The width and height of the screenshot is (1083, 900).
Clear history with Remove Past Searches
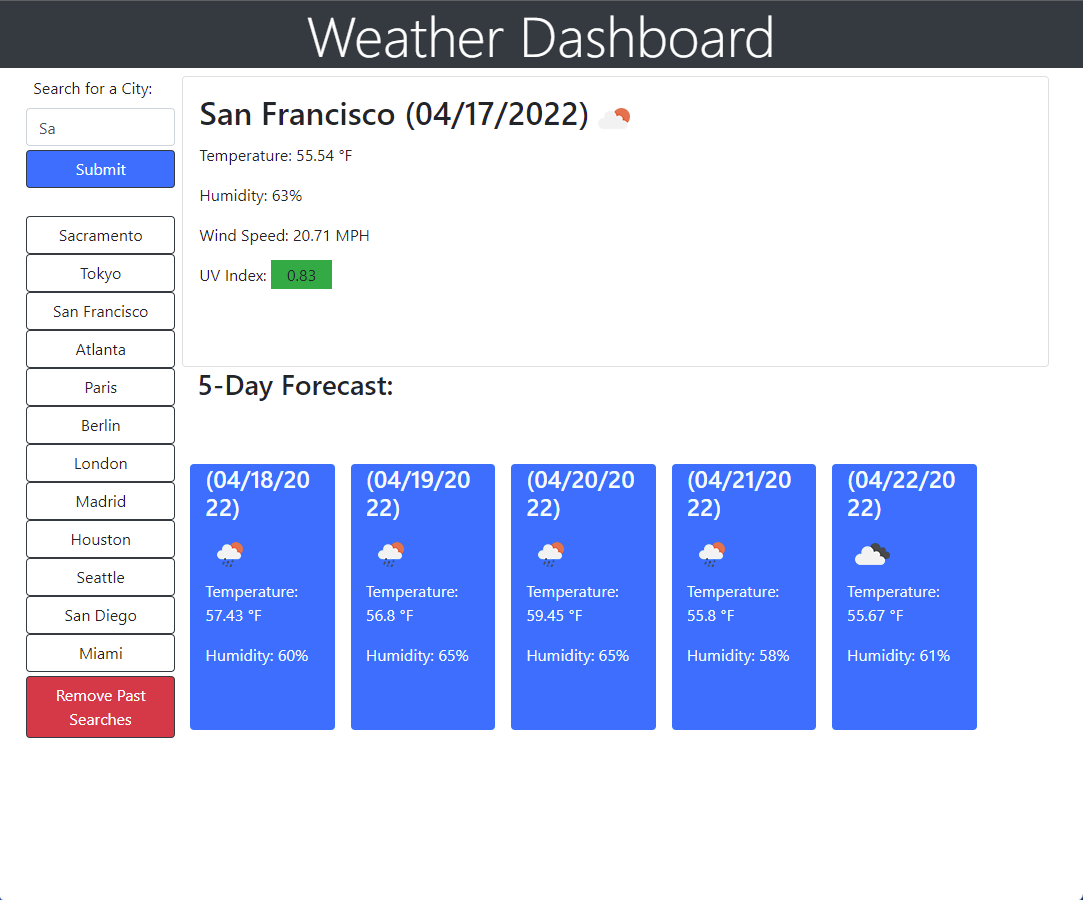pyautogui.click(x=100, y=707)
